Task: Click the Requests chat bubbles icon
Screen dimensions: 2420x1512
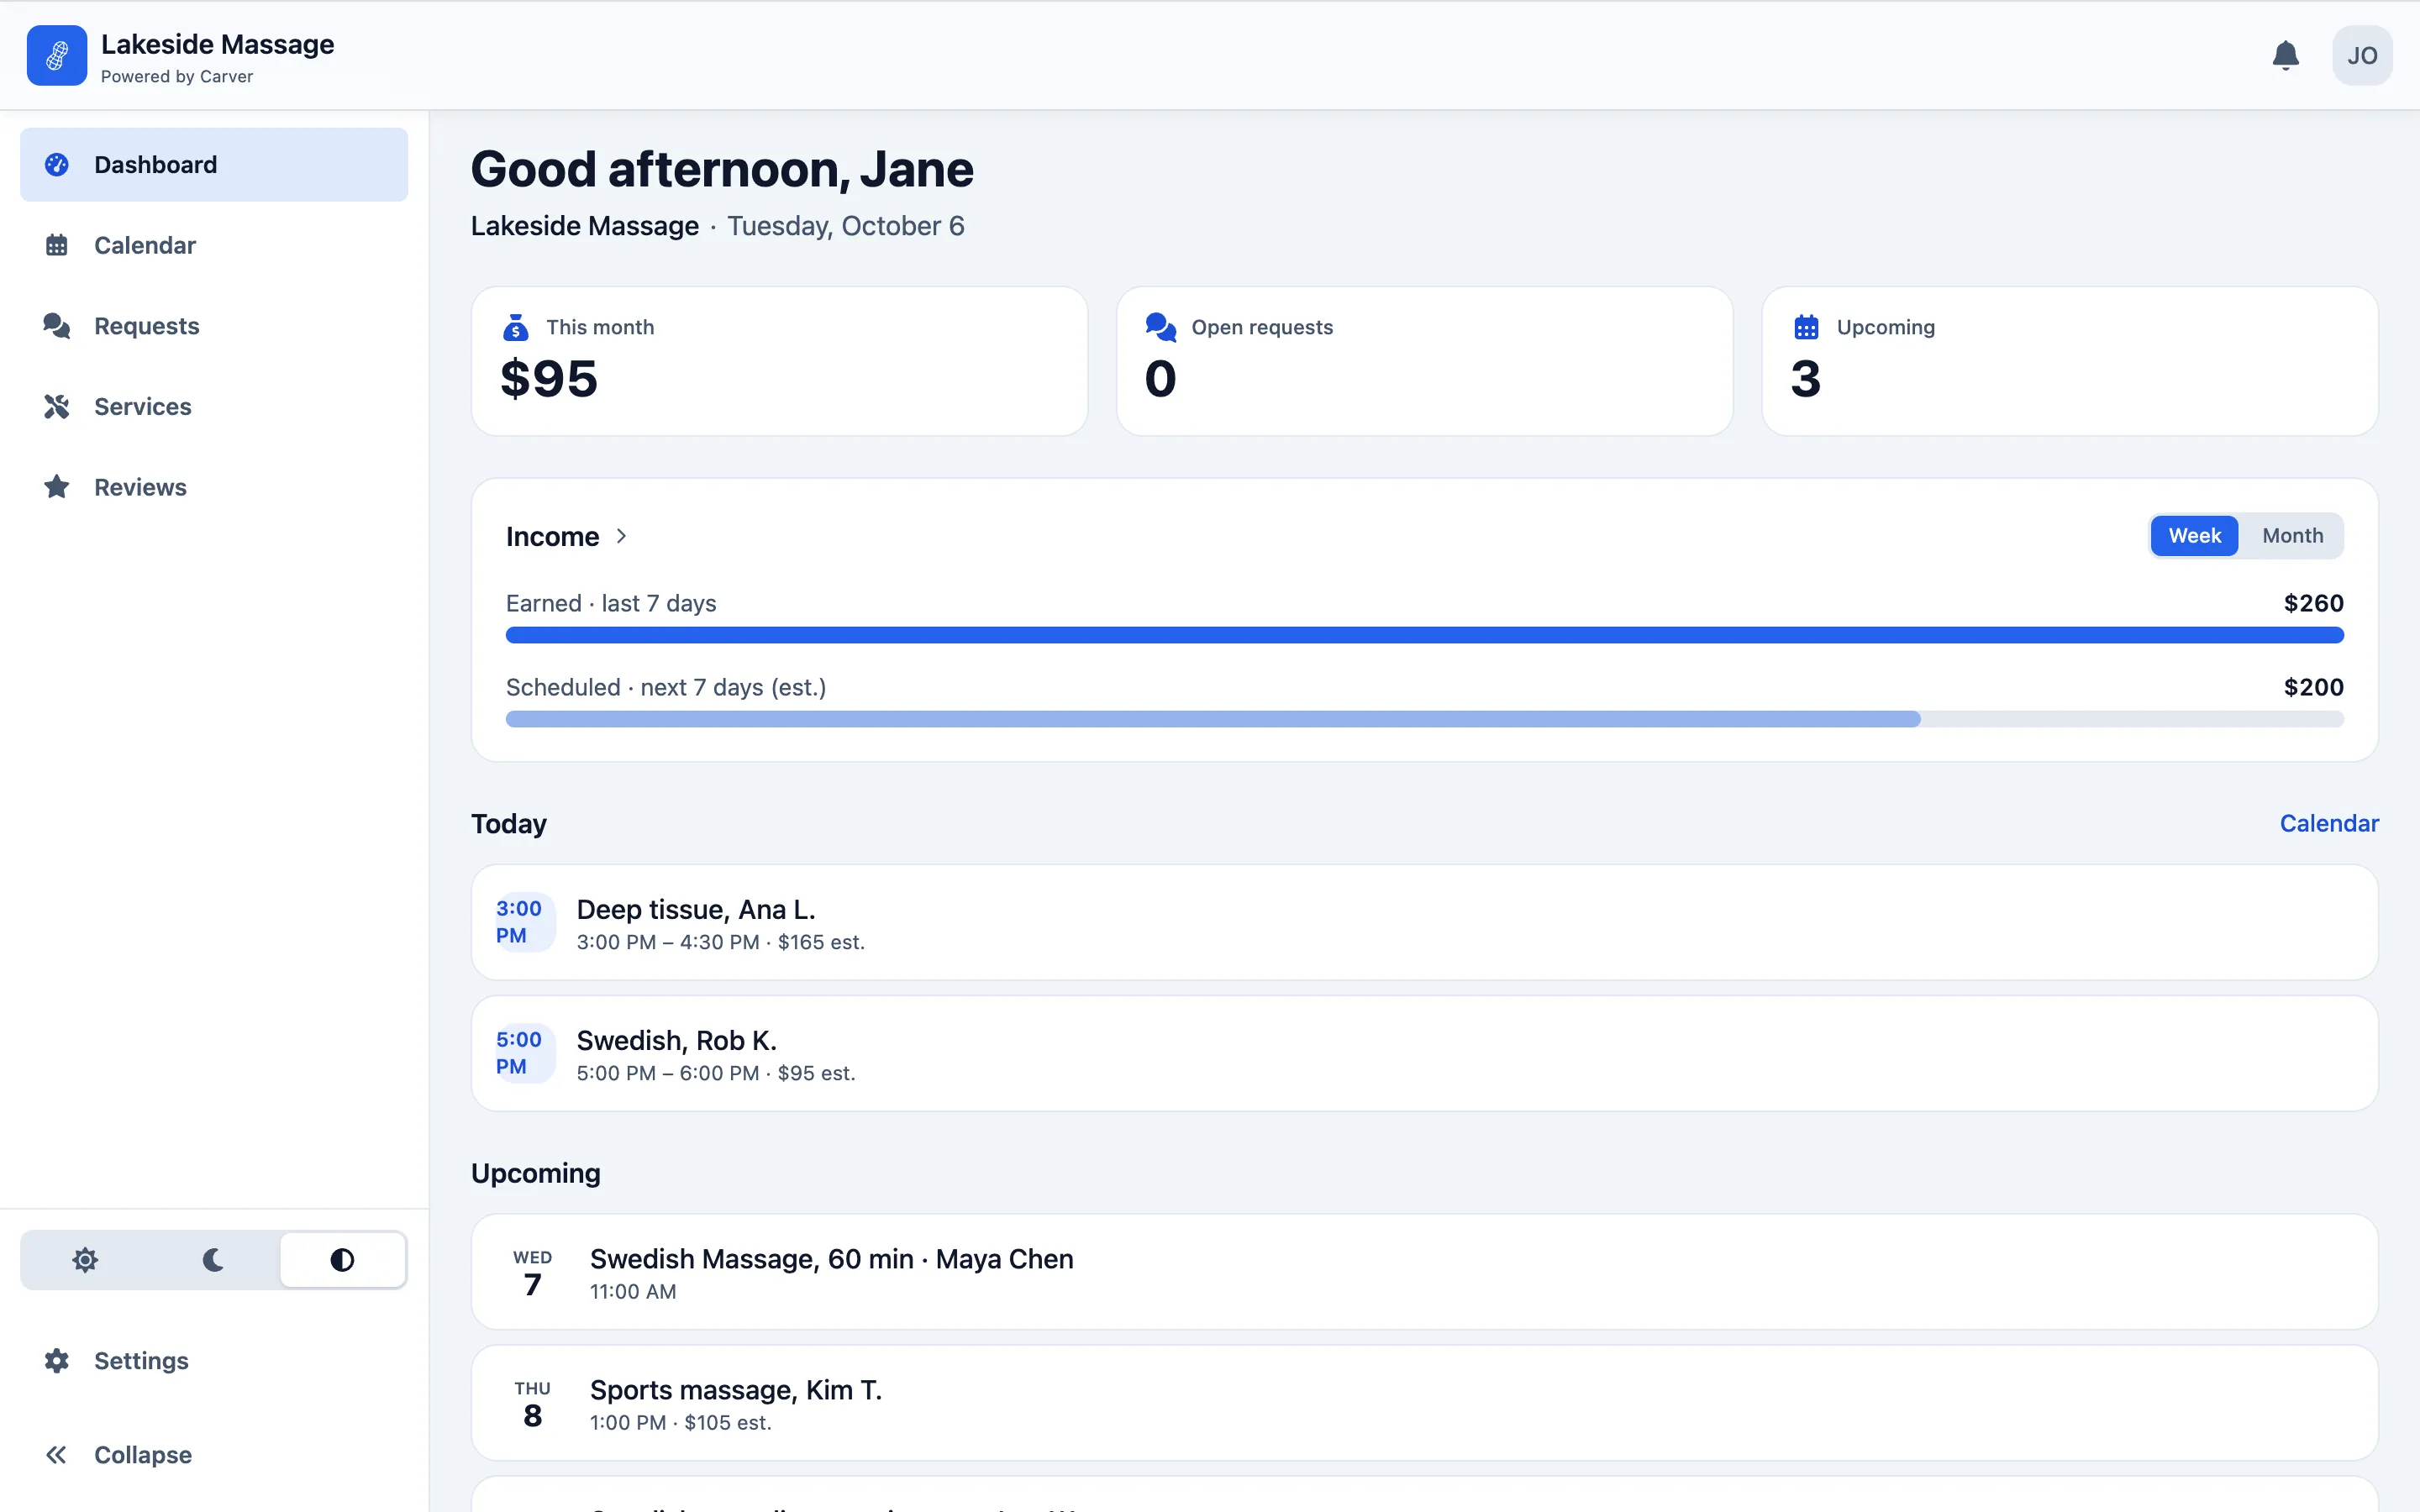Action: tap(57, 326)
